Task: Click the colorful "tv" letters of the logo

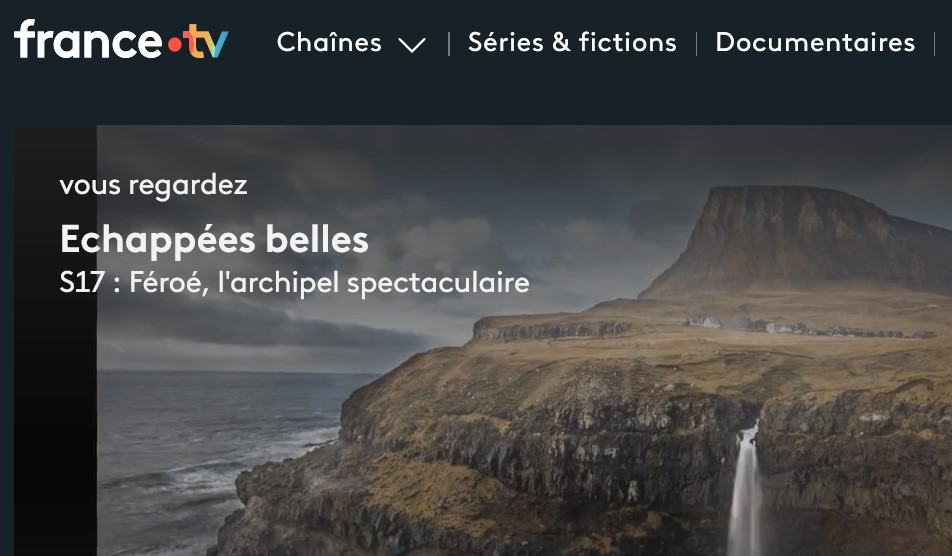Action: (x=206, y=41)
